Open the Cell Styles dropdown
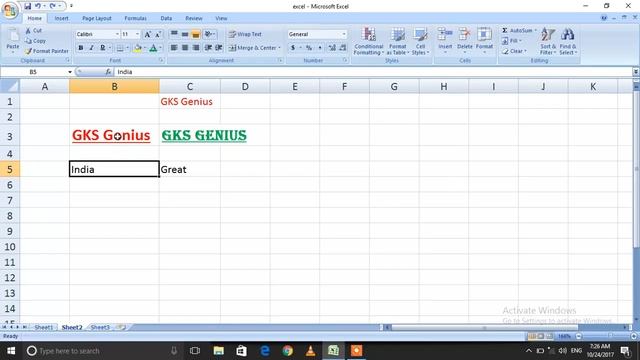 point(420,41)
